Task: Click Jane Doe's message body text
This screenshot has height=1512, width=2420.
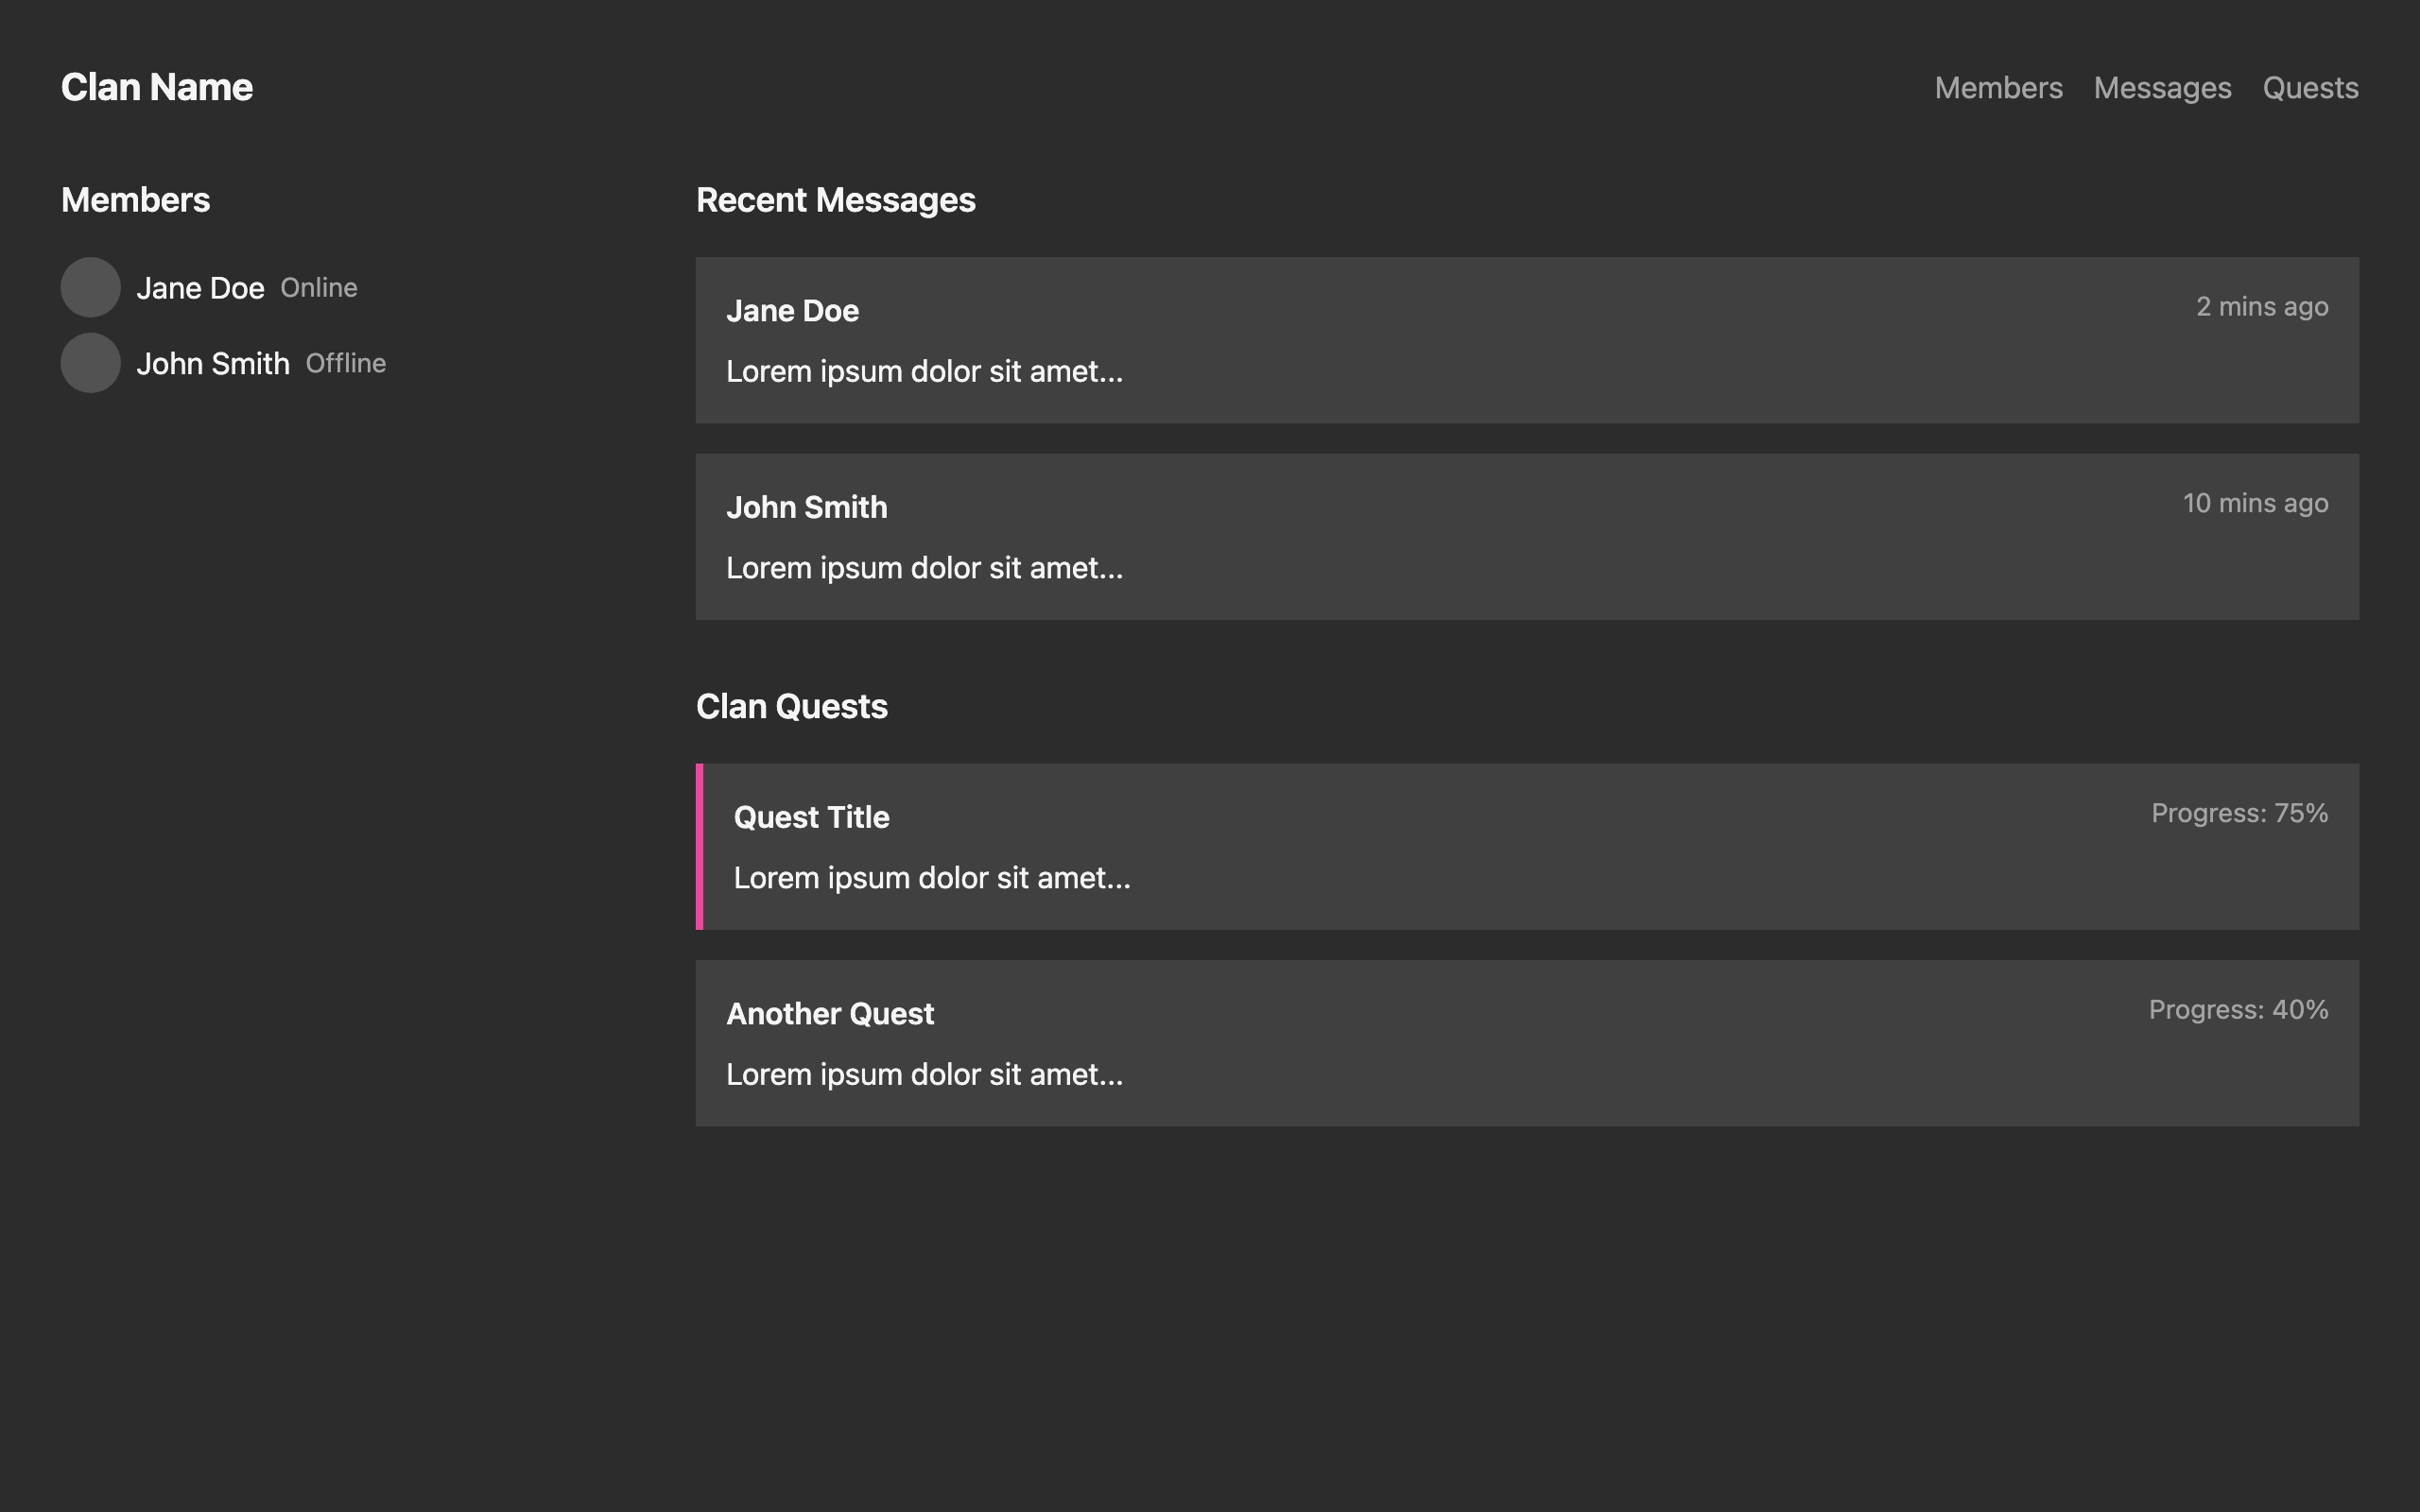Action: [x=924, y=372]
